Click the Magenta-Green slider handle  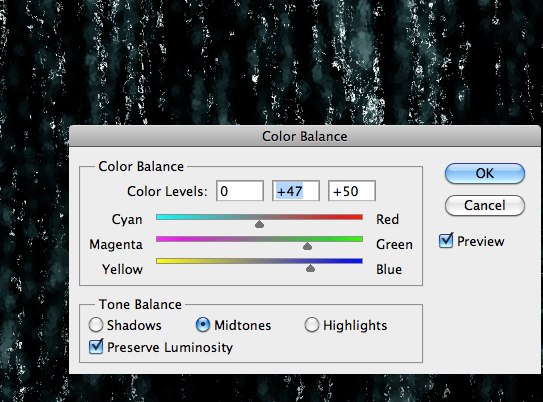307,246
